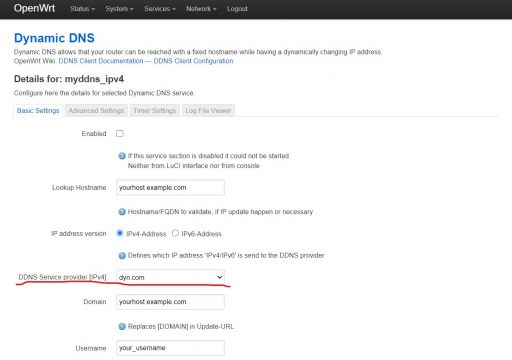This screenshot has width=512, height=360.
Task: Expand the Network menu
Action: (201, 9)
